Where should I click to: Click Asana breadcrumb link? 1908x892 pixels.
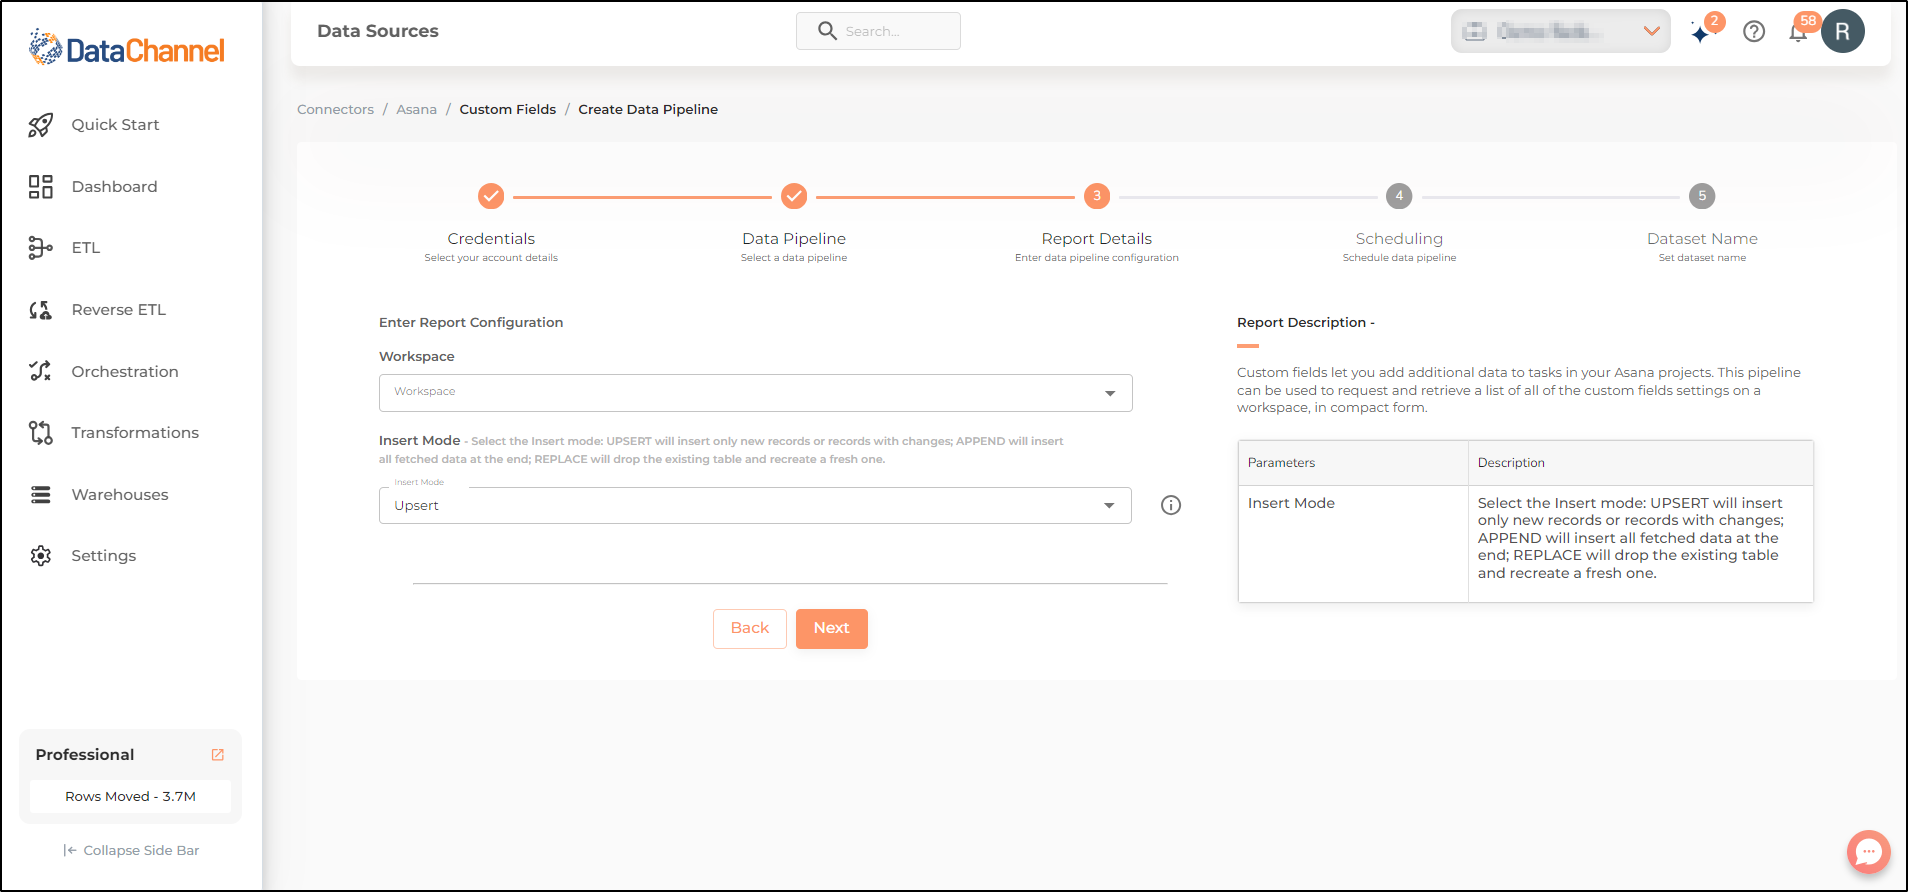point(416,110)
